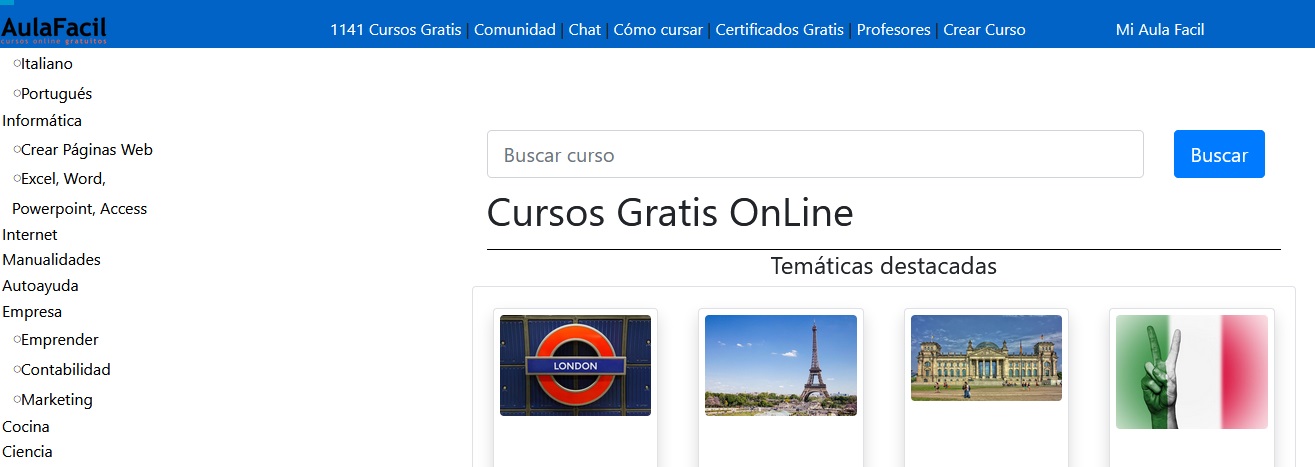Open the London underground sign thumbnail
Viewport: 1315px width, 467px height.
[x=575, y=366]
